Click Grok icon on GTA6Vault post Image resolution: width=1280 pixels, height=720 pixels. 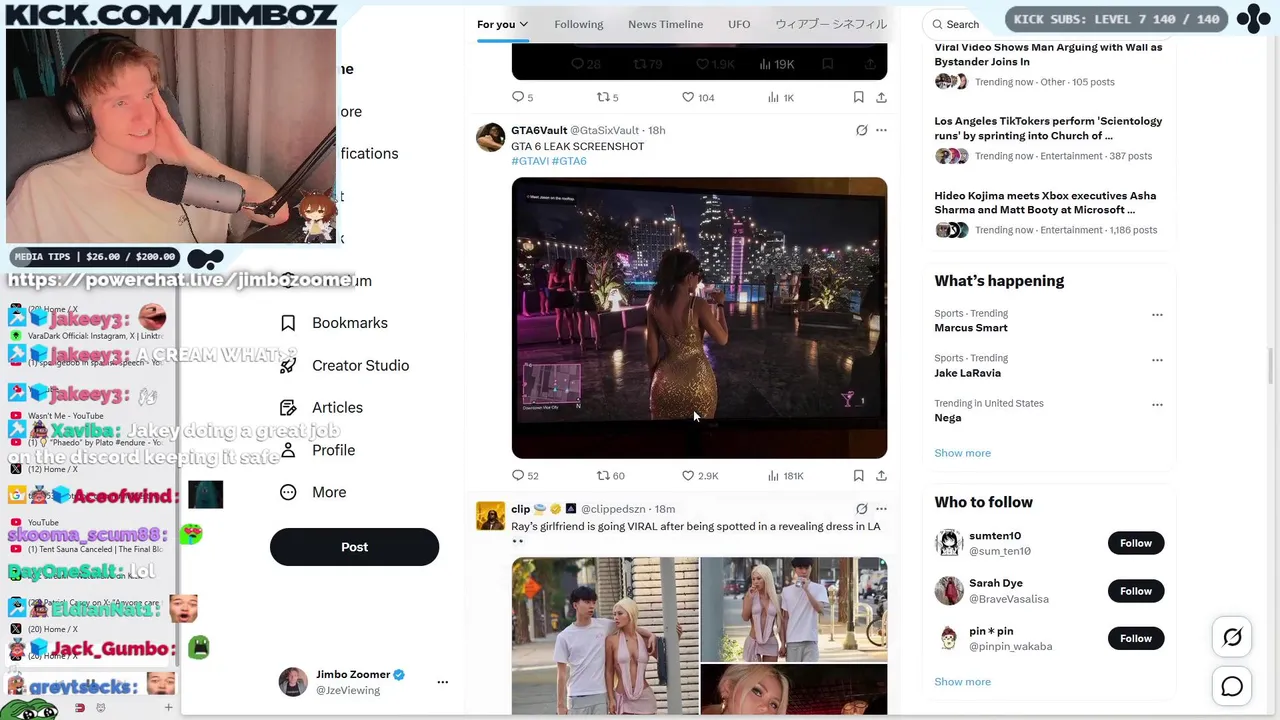(x=861, y=130)
